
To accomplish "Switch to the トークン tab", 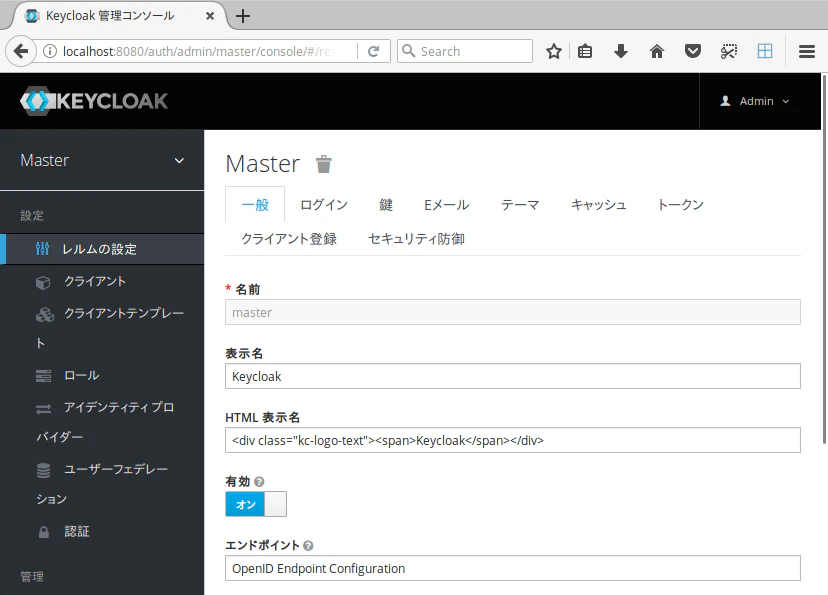I will tap(681, 204).
